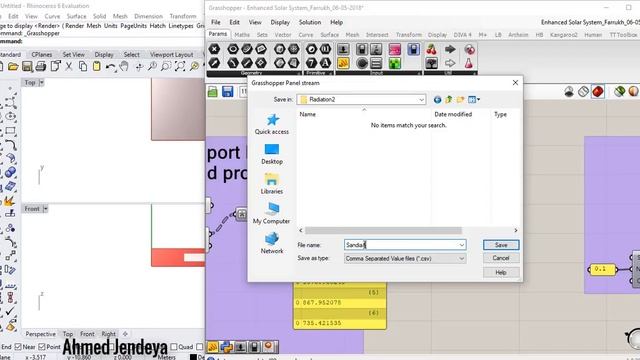Click the Rhino Pan hand icon
This screenshot has width=640, height=360.
pos(124,67)
